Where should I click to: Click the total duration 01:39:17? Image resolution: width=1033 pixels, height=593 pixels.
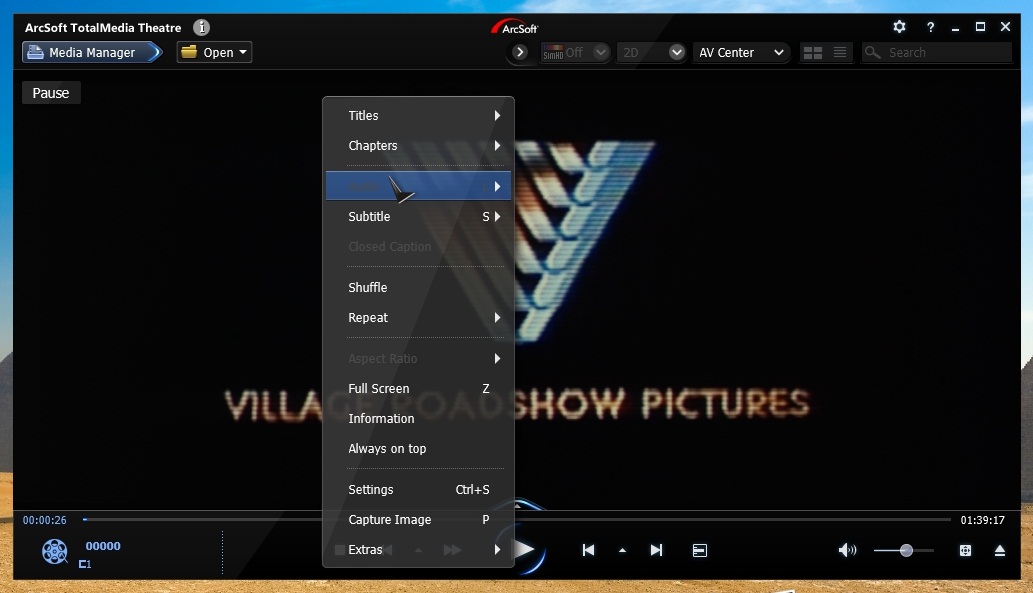pos(982,520)
